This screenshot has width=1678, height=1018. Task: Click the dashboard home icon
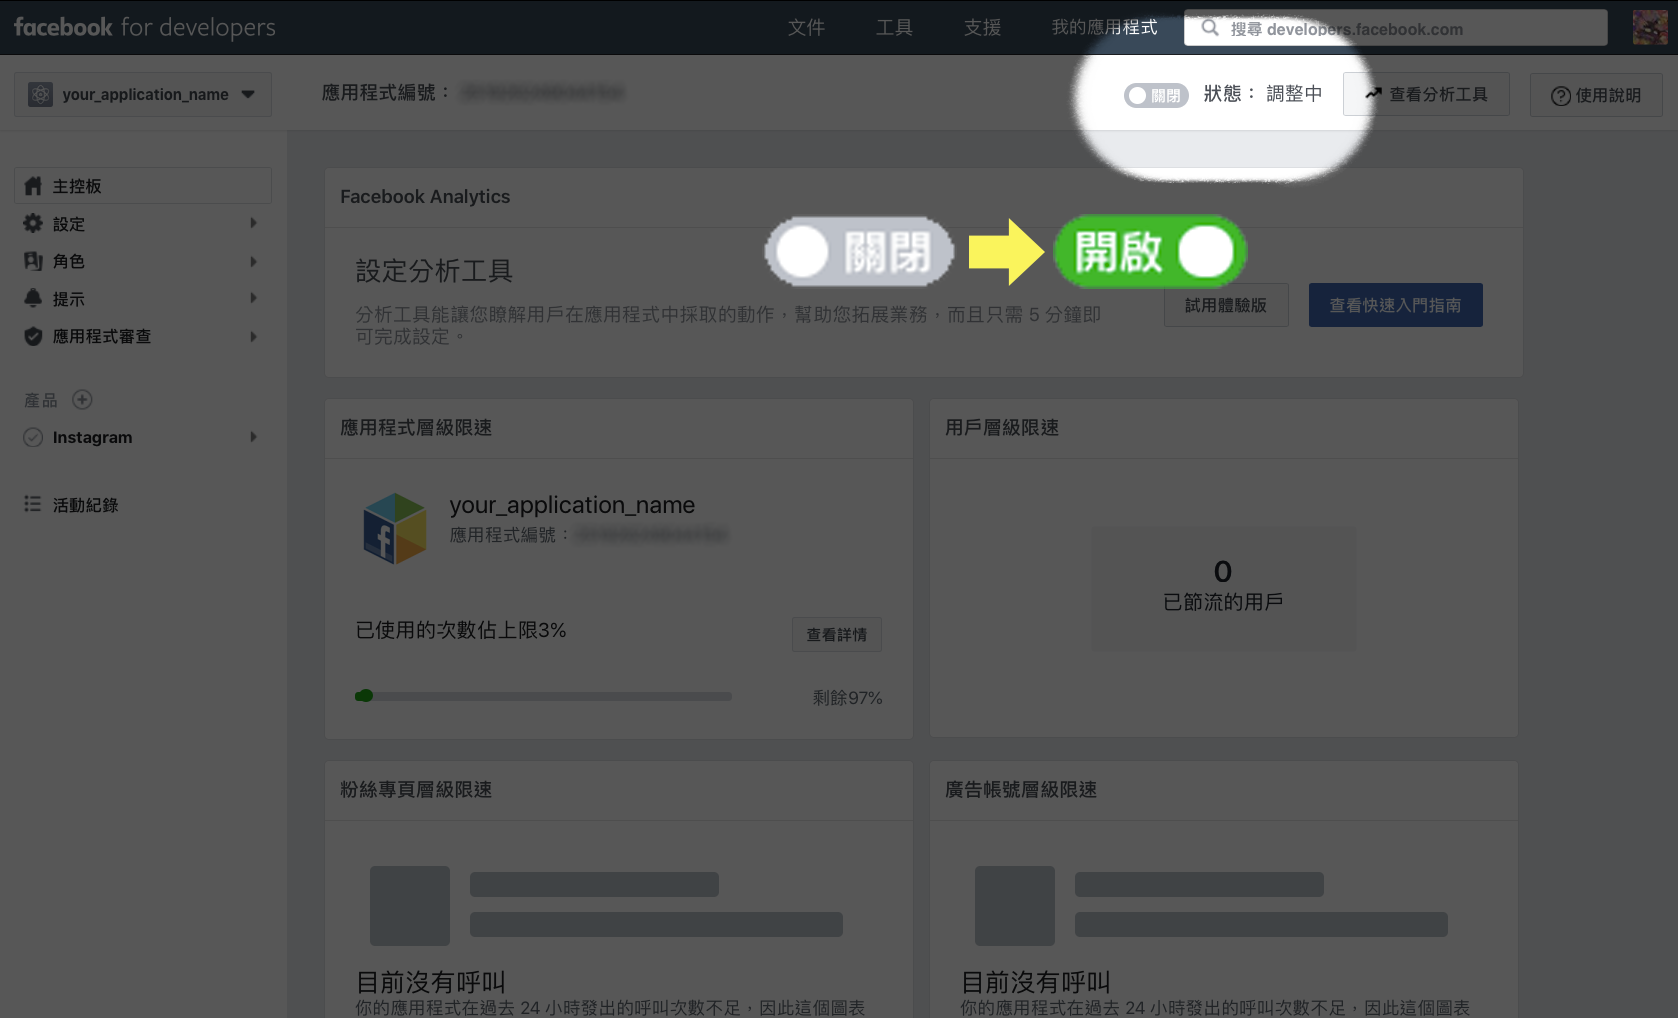(33, 186)
